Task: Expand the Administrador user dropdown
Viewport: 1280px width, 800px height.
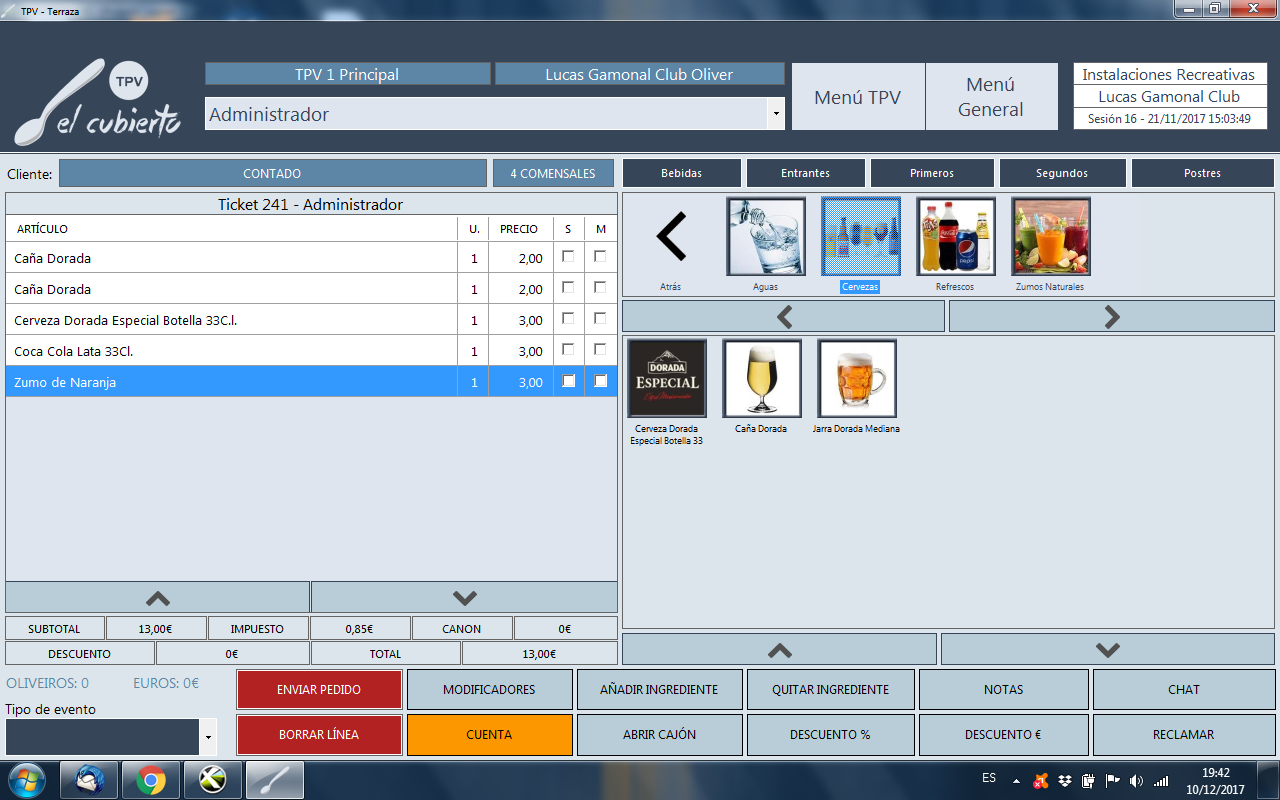Action: (776, 115)
